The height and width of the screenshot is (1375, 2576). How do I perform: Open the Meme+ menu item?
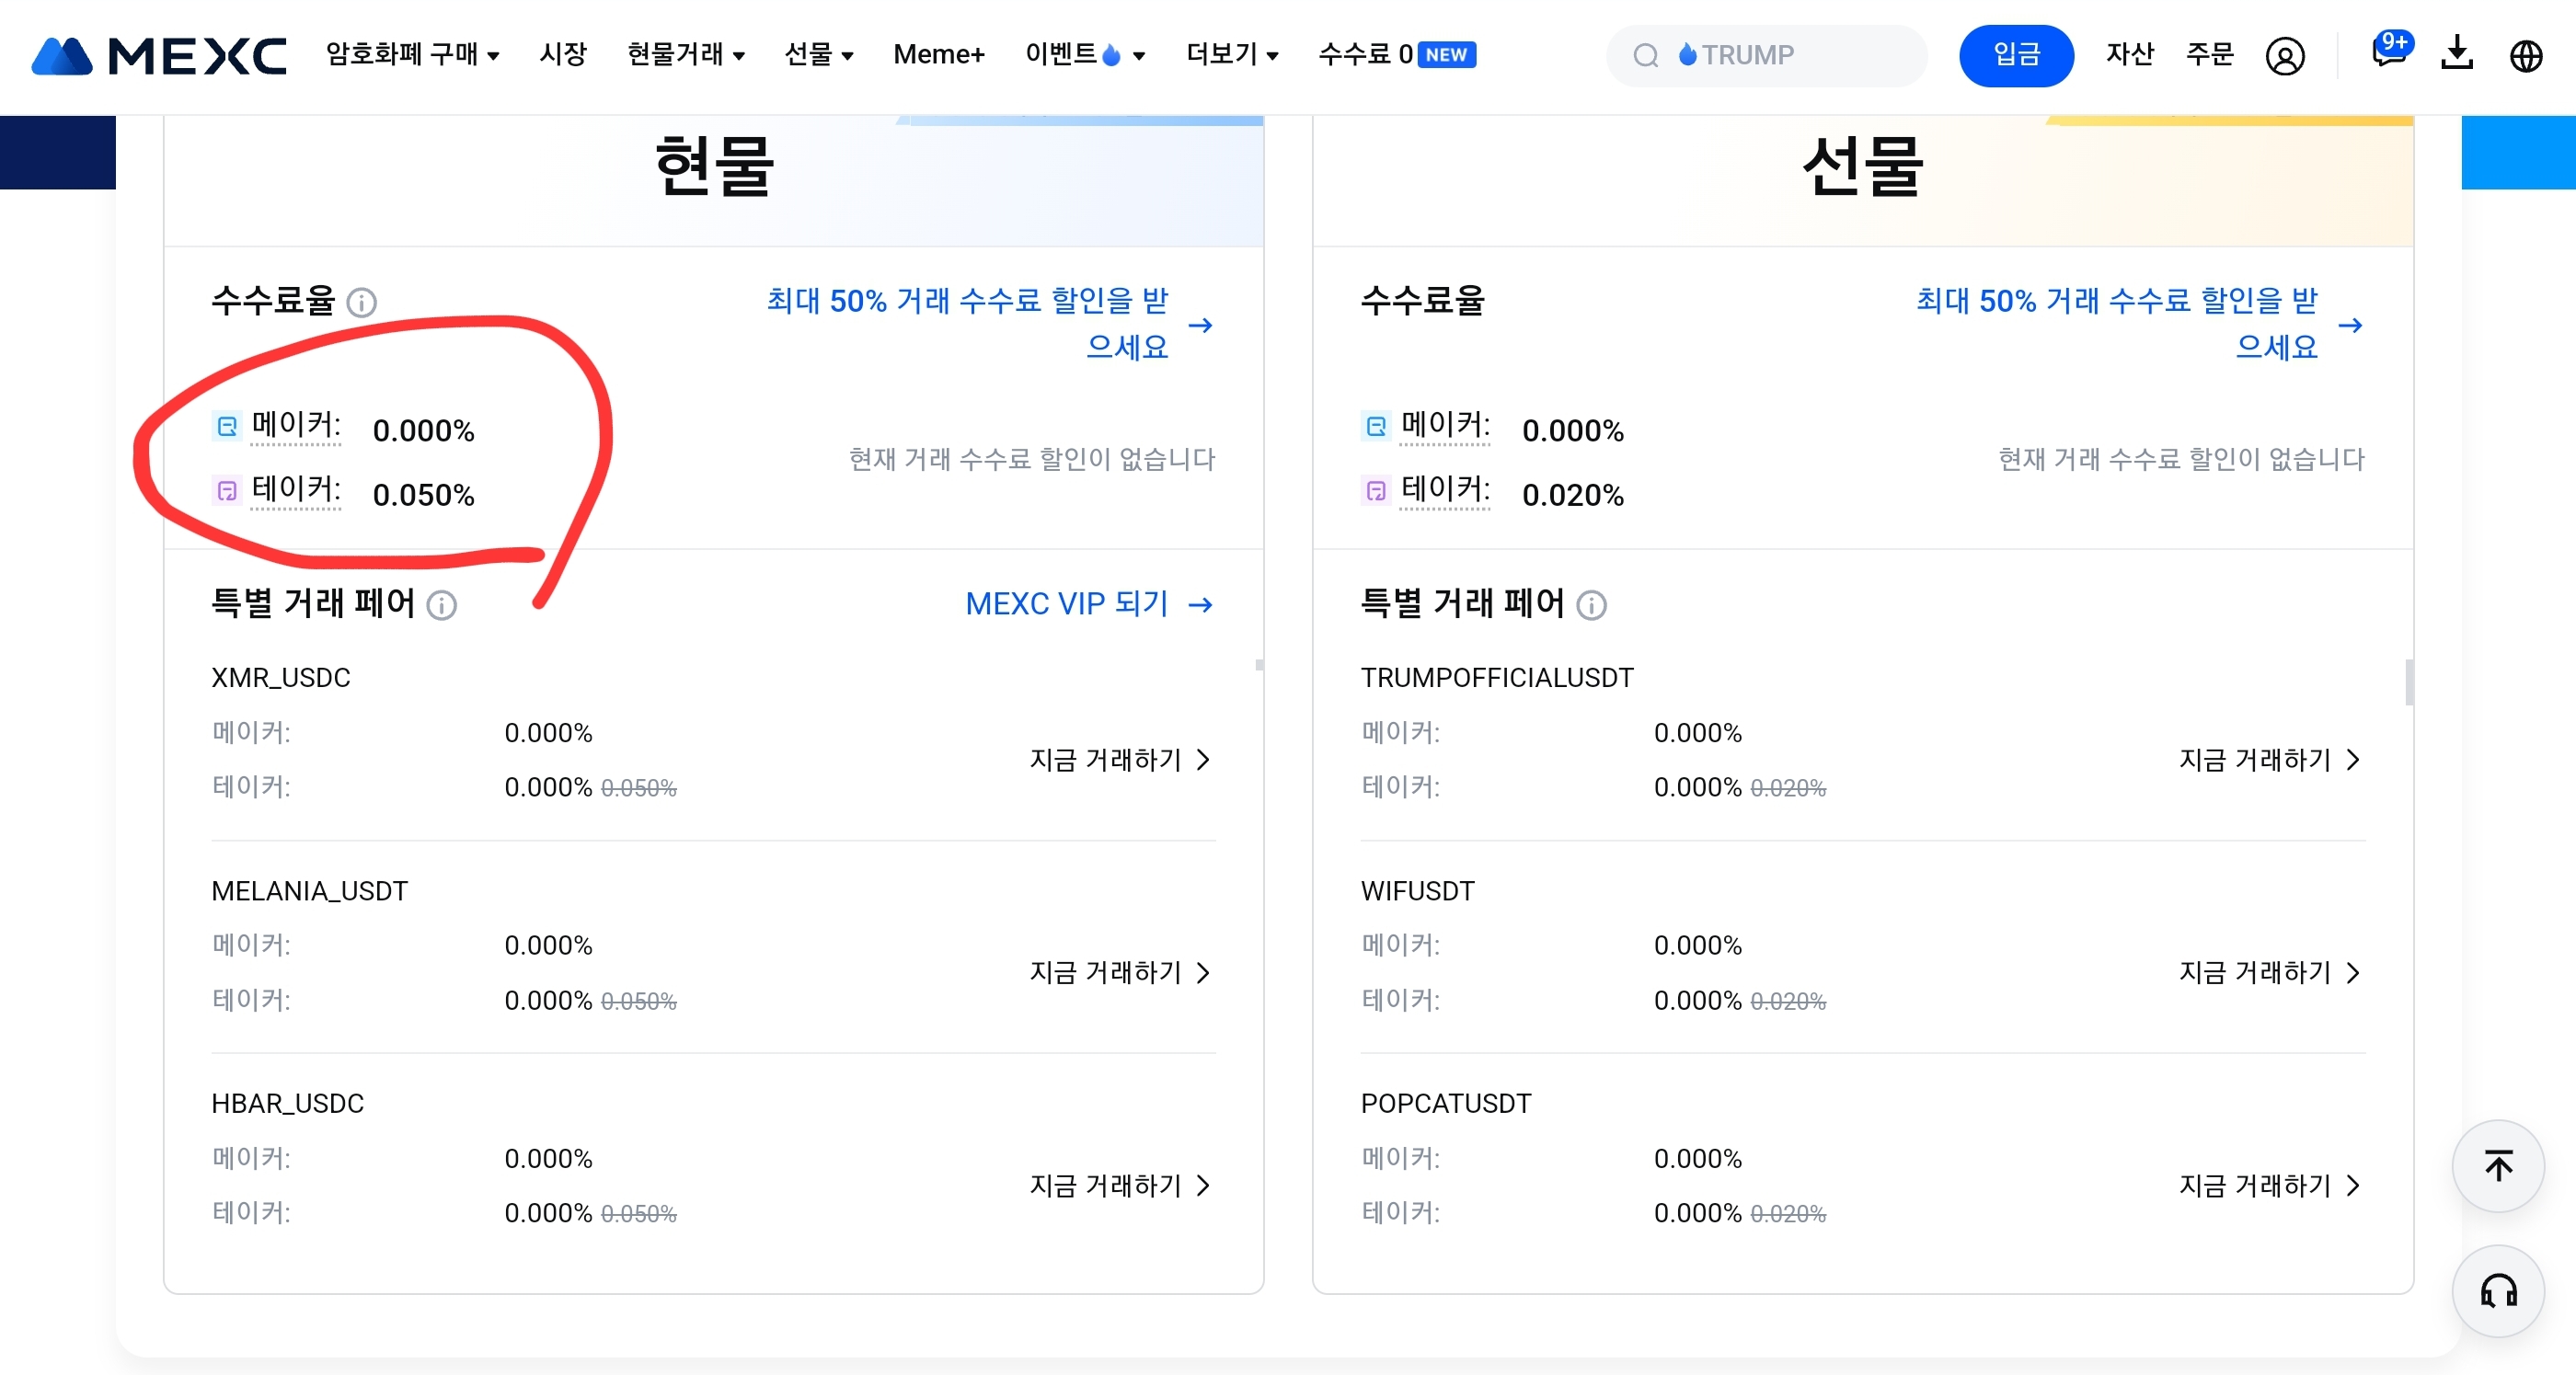click(x=938, y=54)
